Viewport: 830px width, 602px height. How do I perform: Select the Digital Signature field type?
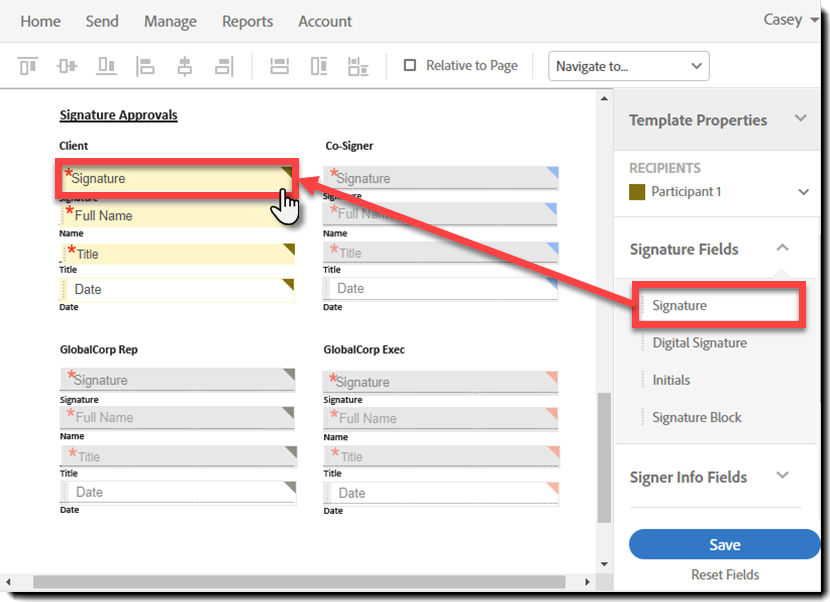[699, 343]
